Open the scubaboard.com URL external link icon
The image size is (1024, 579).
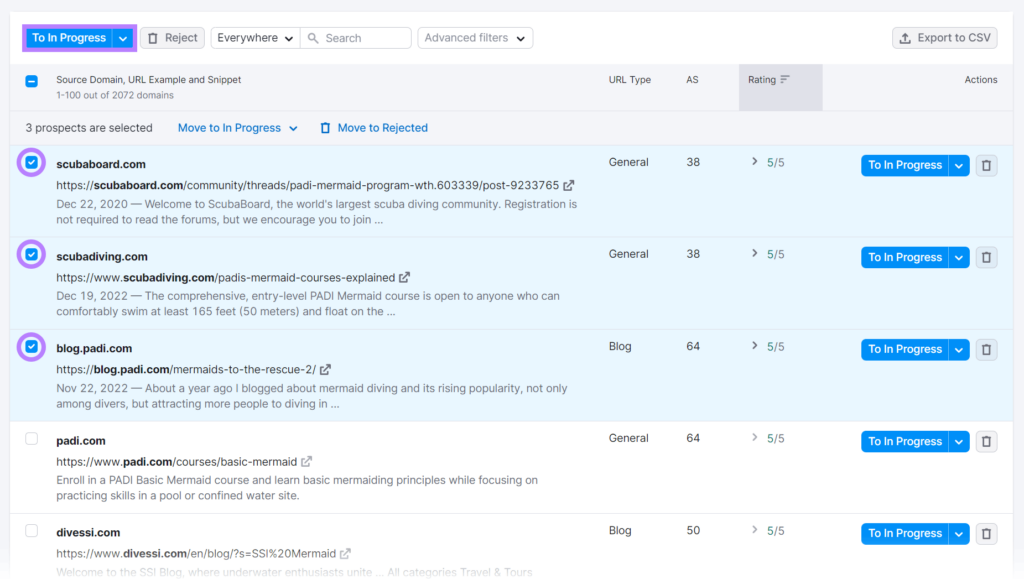(569, 185)
